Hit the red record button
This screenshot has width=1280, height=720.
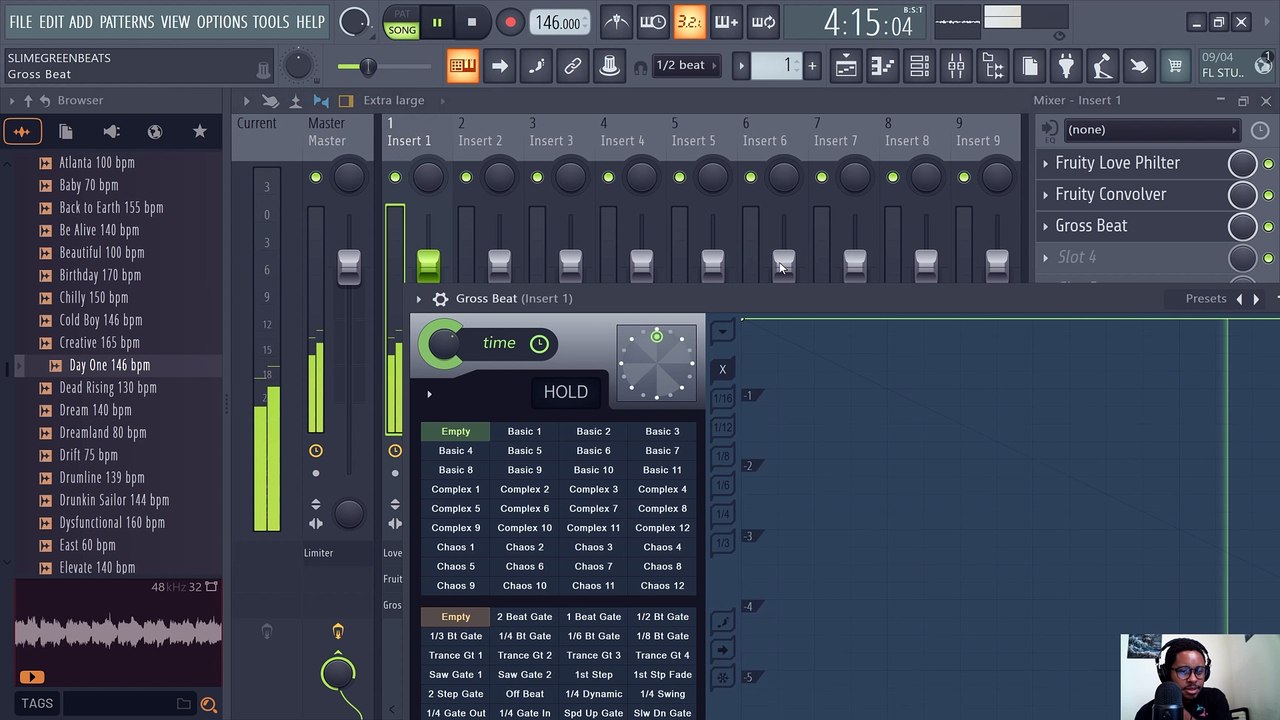[510, 22]
